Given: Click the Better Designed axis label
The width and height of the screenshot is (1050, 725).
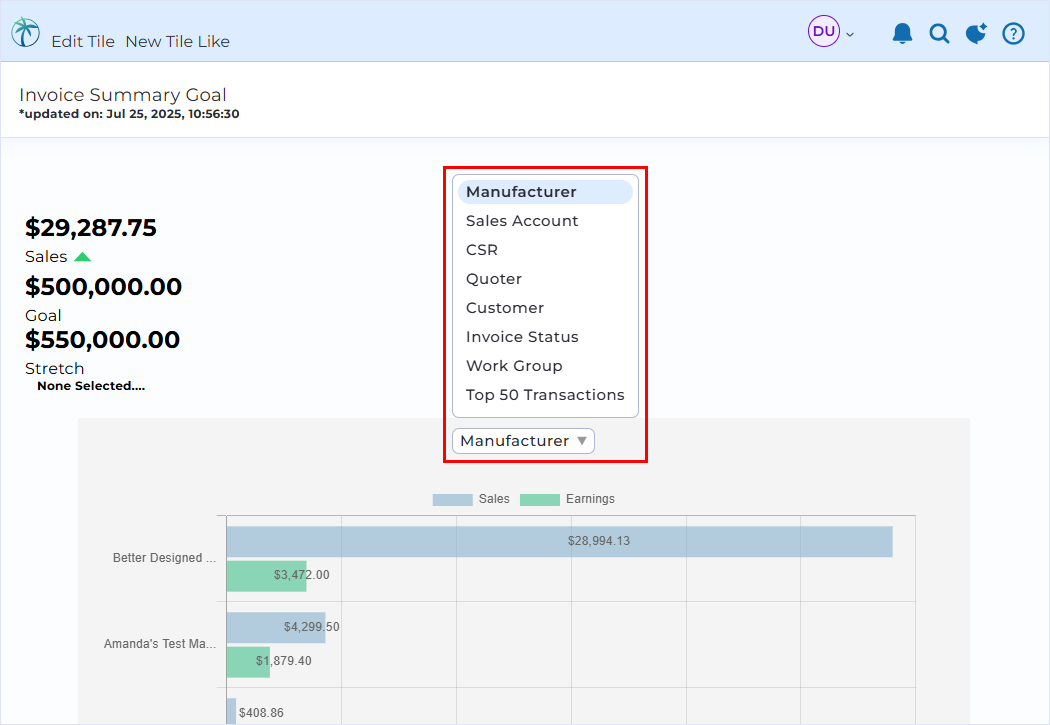Looking at the screenshot, I should (164, 558).
